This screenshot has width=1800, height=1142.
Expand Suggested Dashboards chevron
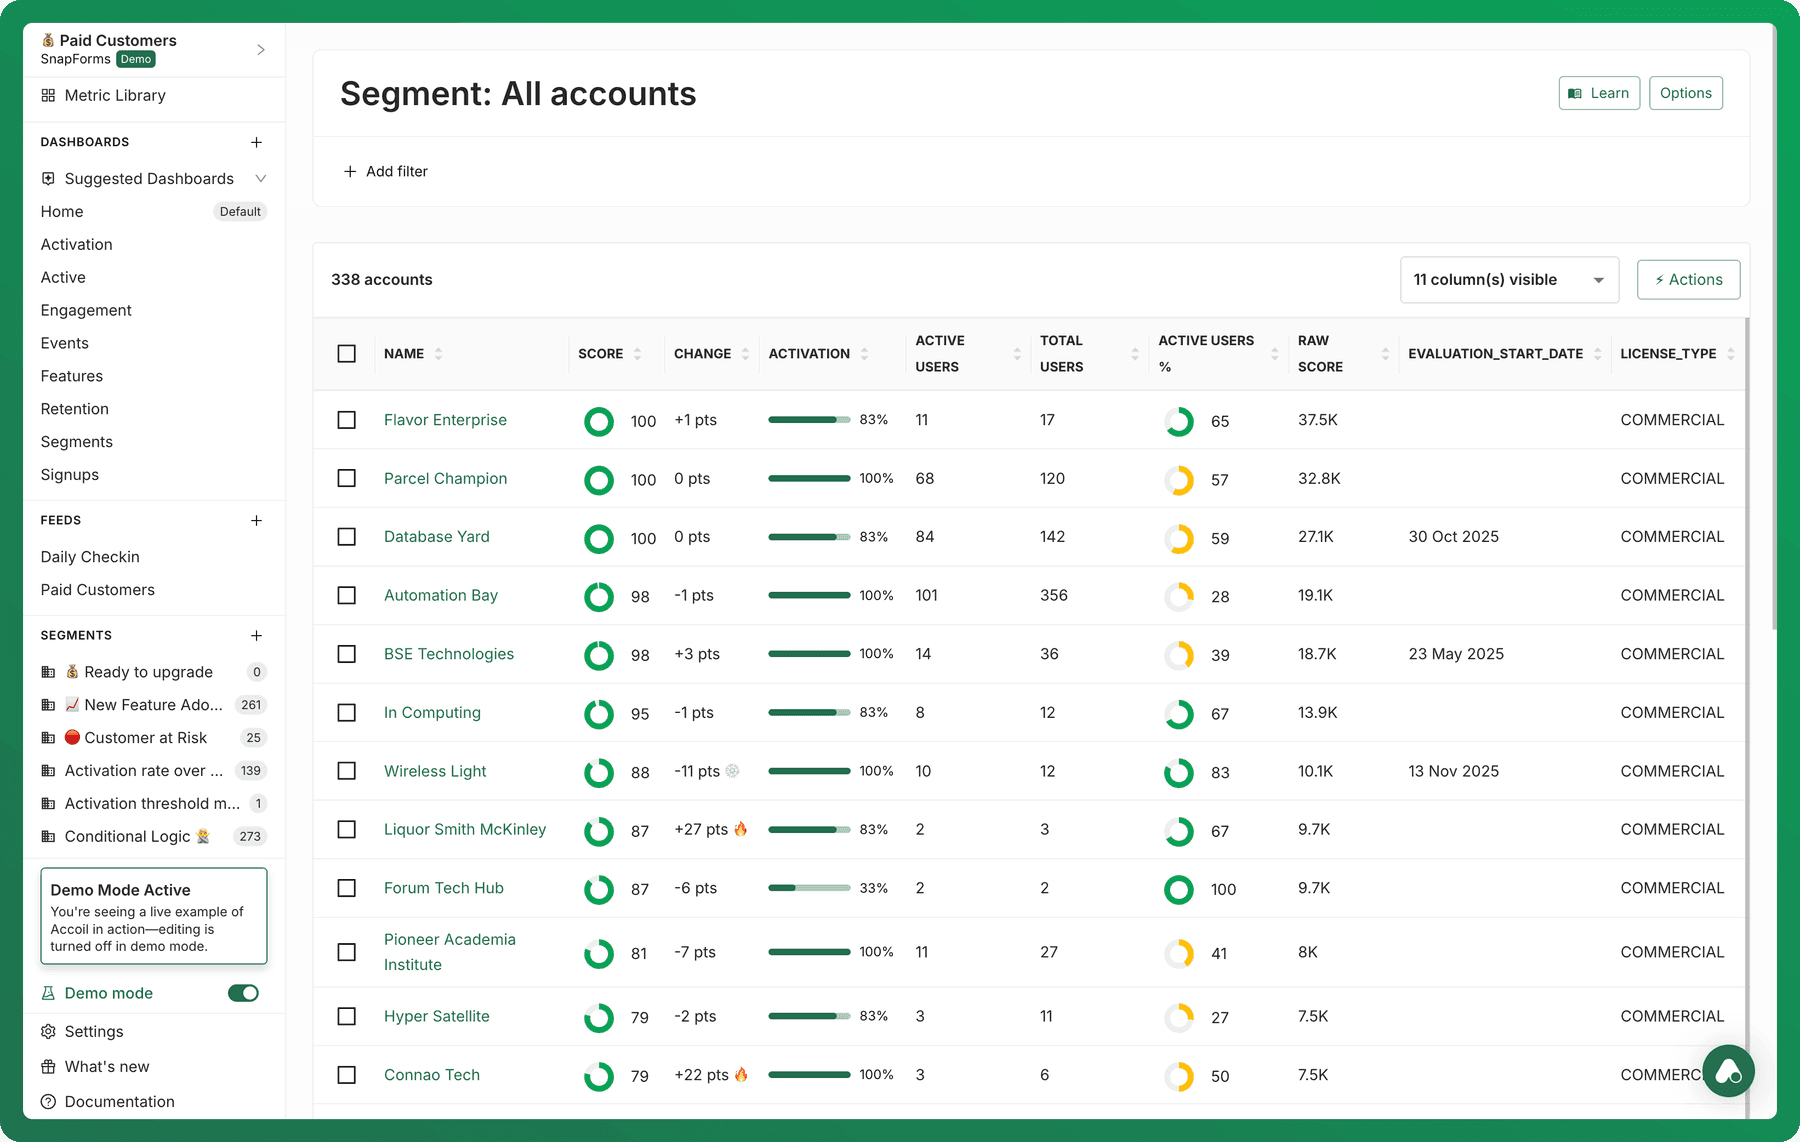click(x=261, y=178)
